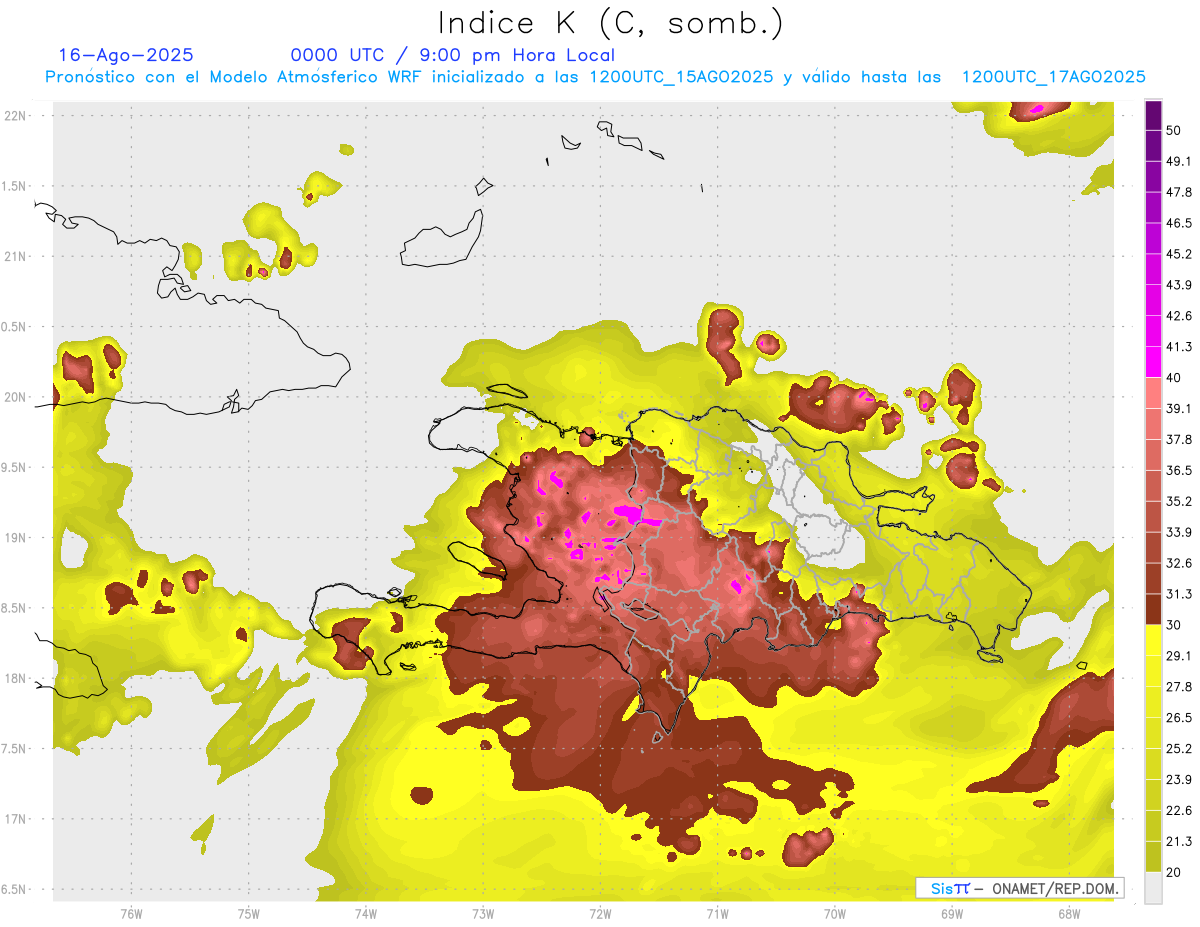
Task: Click the '29.1' color scale value
Action: point(1179,656)
